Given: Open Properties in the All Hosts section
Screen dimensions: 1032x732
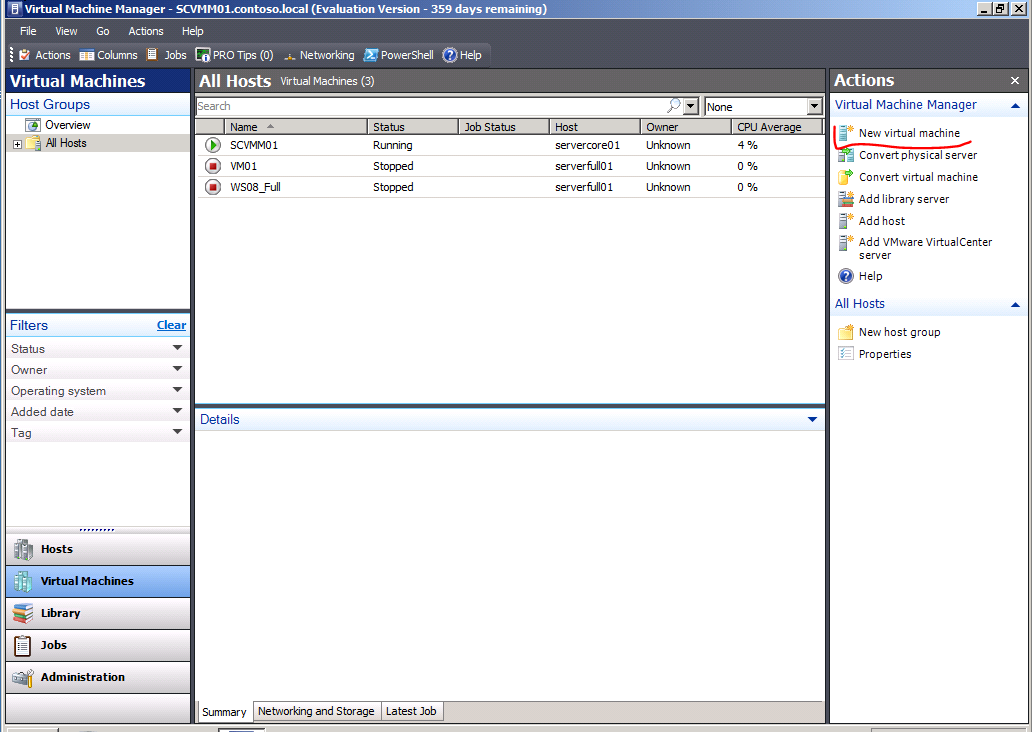Looking at the screenshot, I should (x=875, y=354).
